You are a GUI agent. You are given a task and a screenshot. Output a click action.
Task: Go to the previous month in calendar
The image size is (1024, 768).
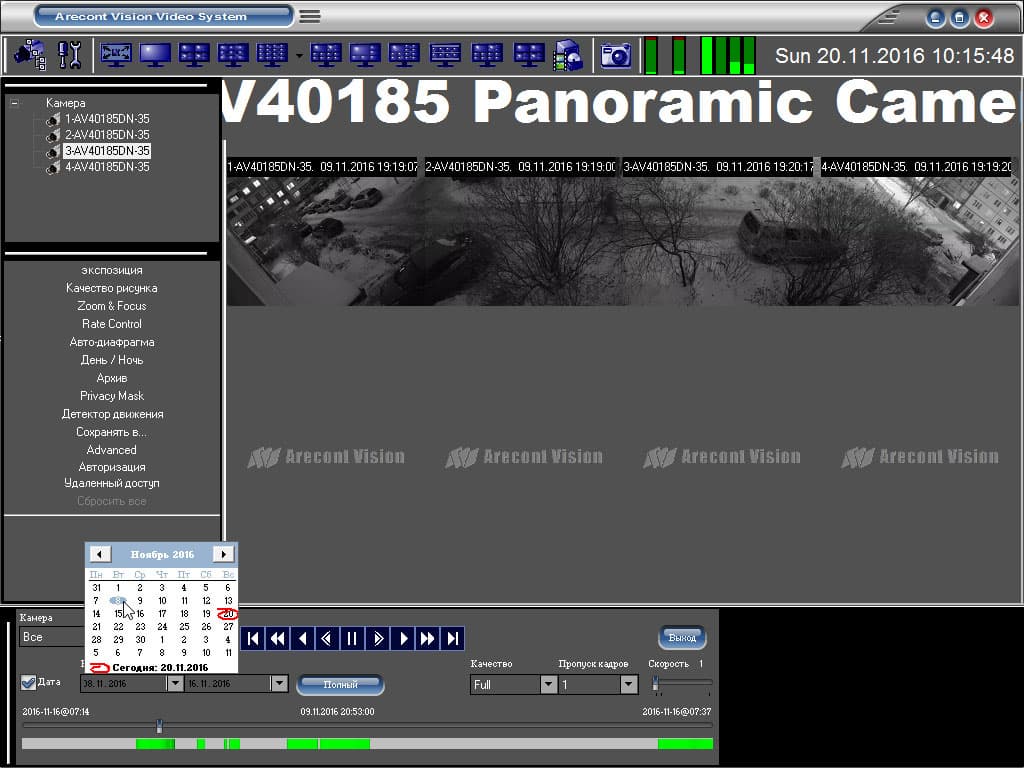pos(100,554)
